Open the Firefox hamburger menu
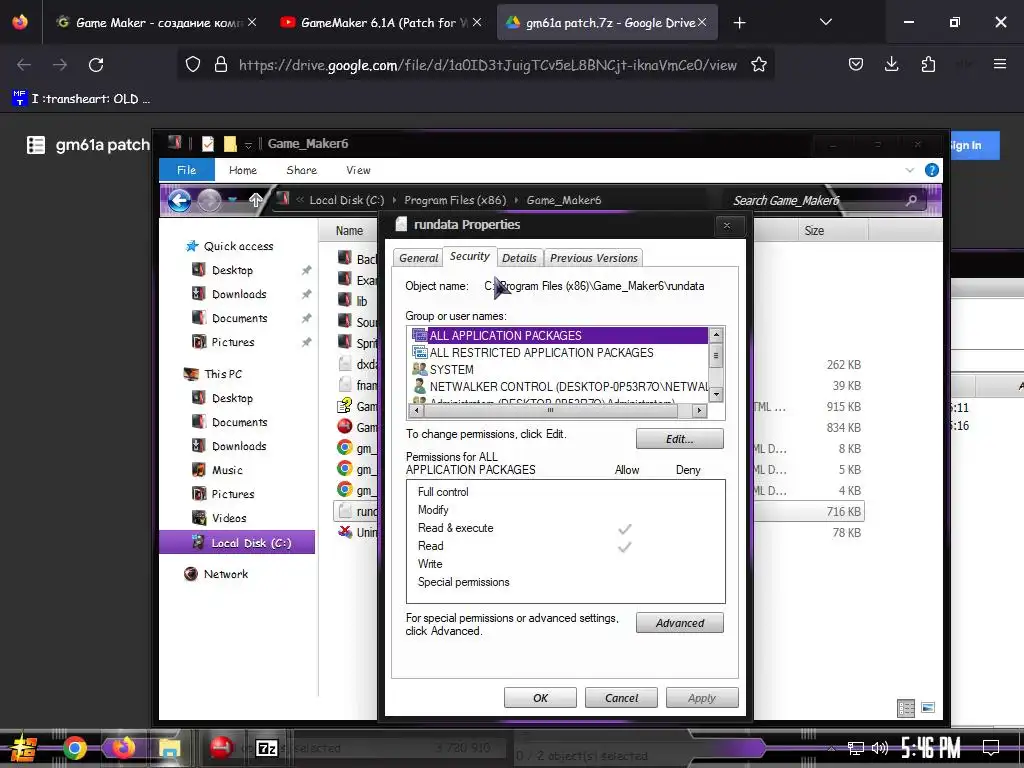 click(999, 64)
